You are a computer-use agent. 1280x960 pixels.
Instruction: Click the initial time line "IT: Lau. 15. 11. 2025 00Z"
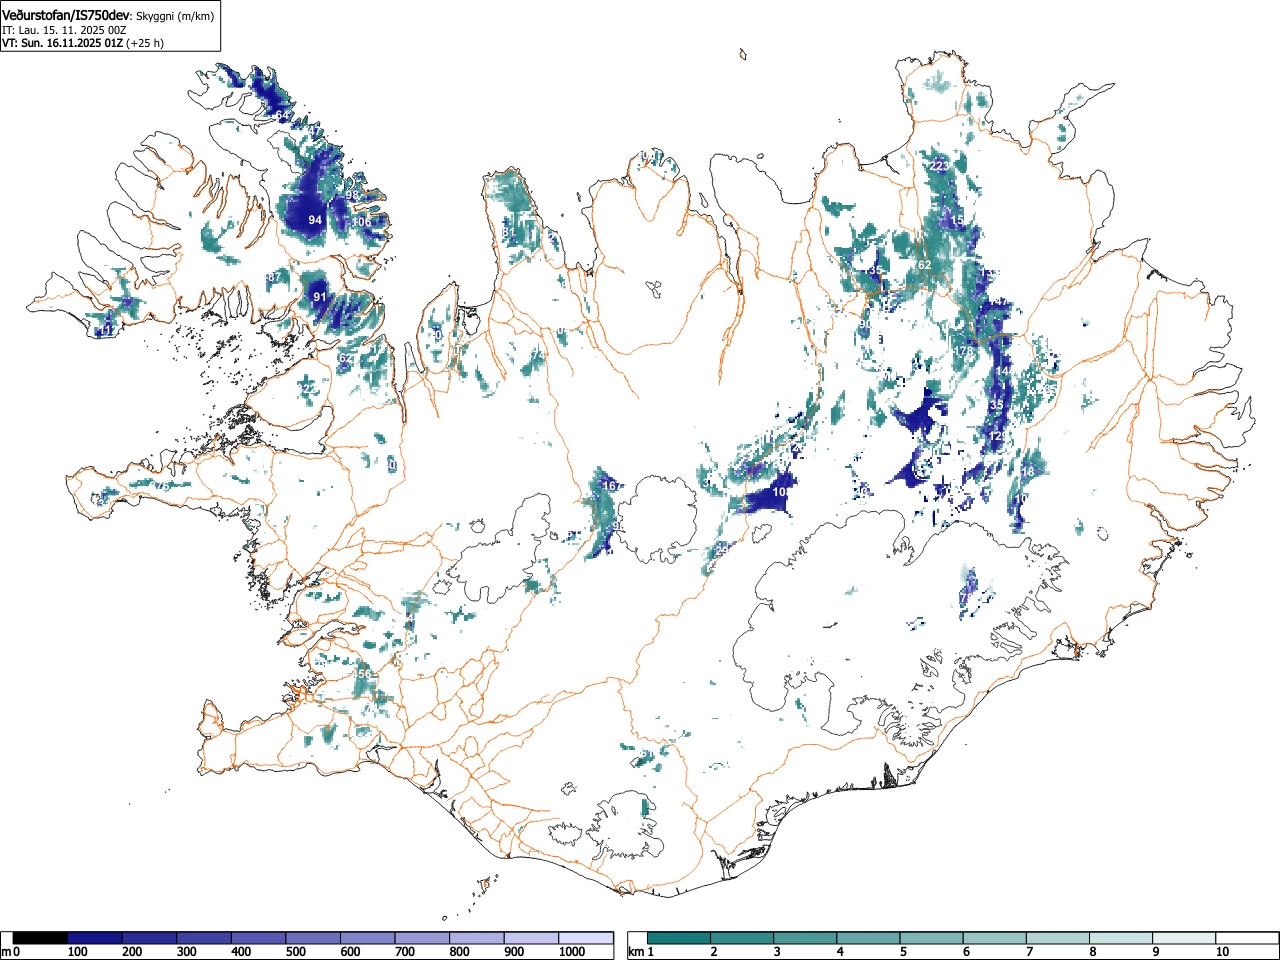(x=64, y=30)
